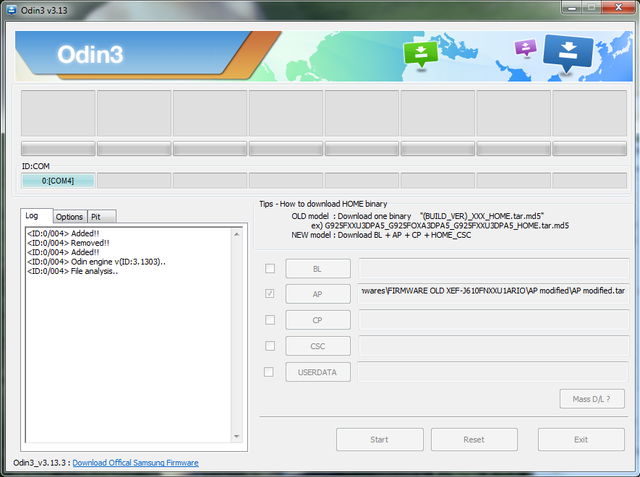Viewport: 640px width, 477px height.
Task: Click the CP file path field
Action: click(493, 320)
